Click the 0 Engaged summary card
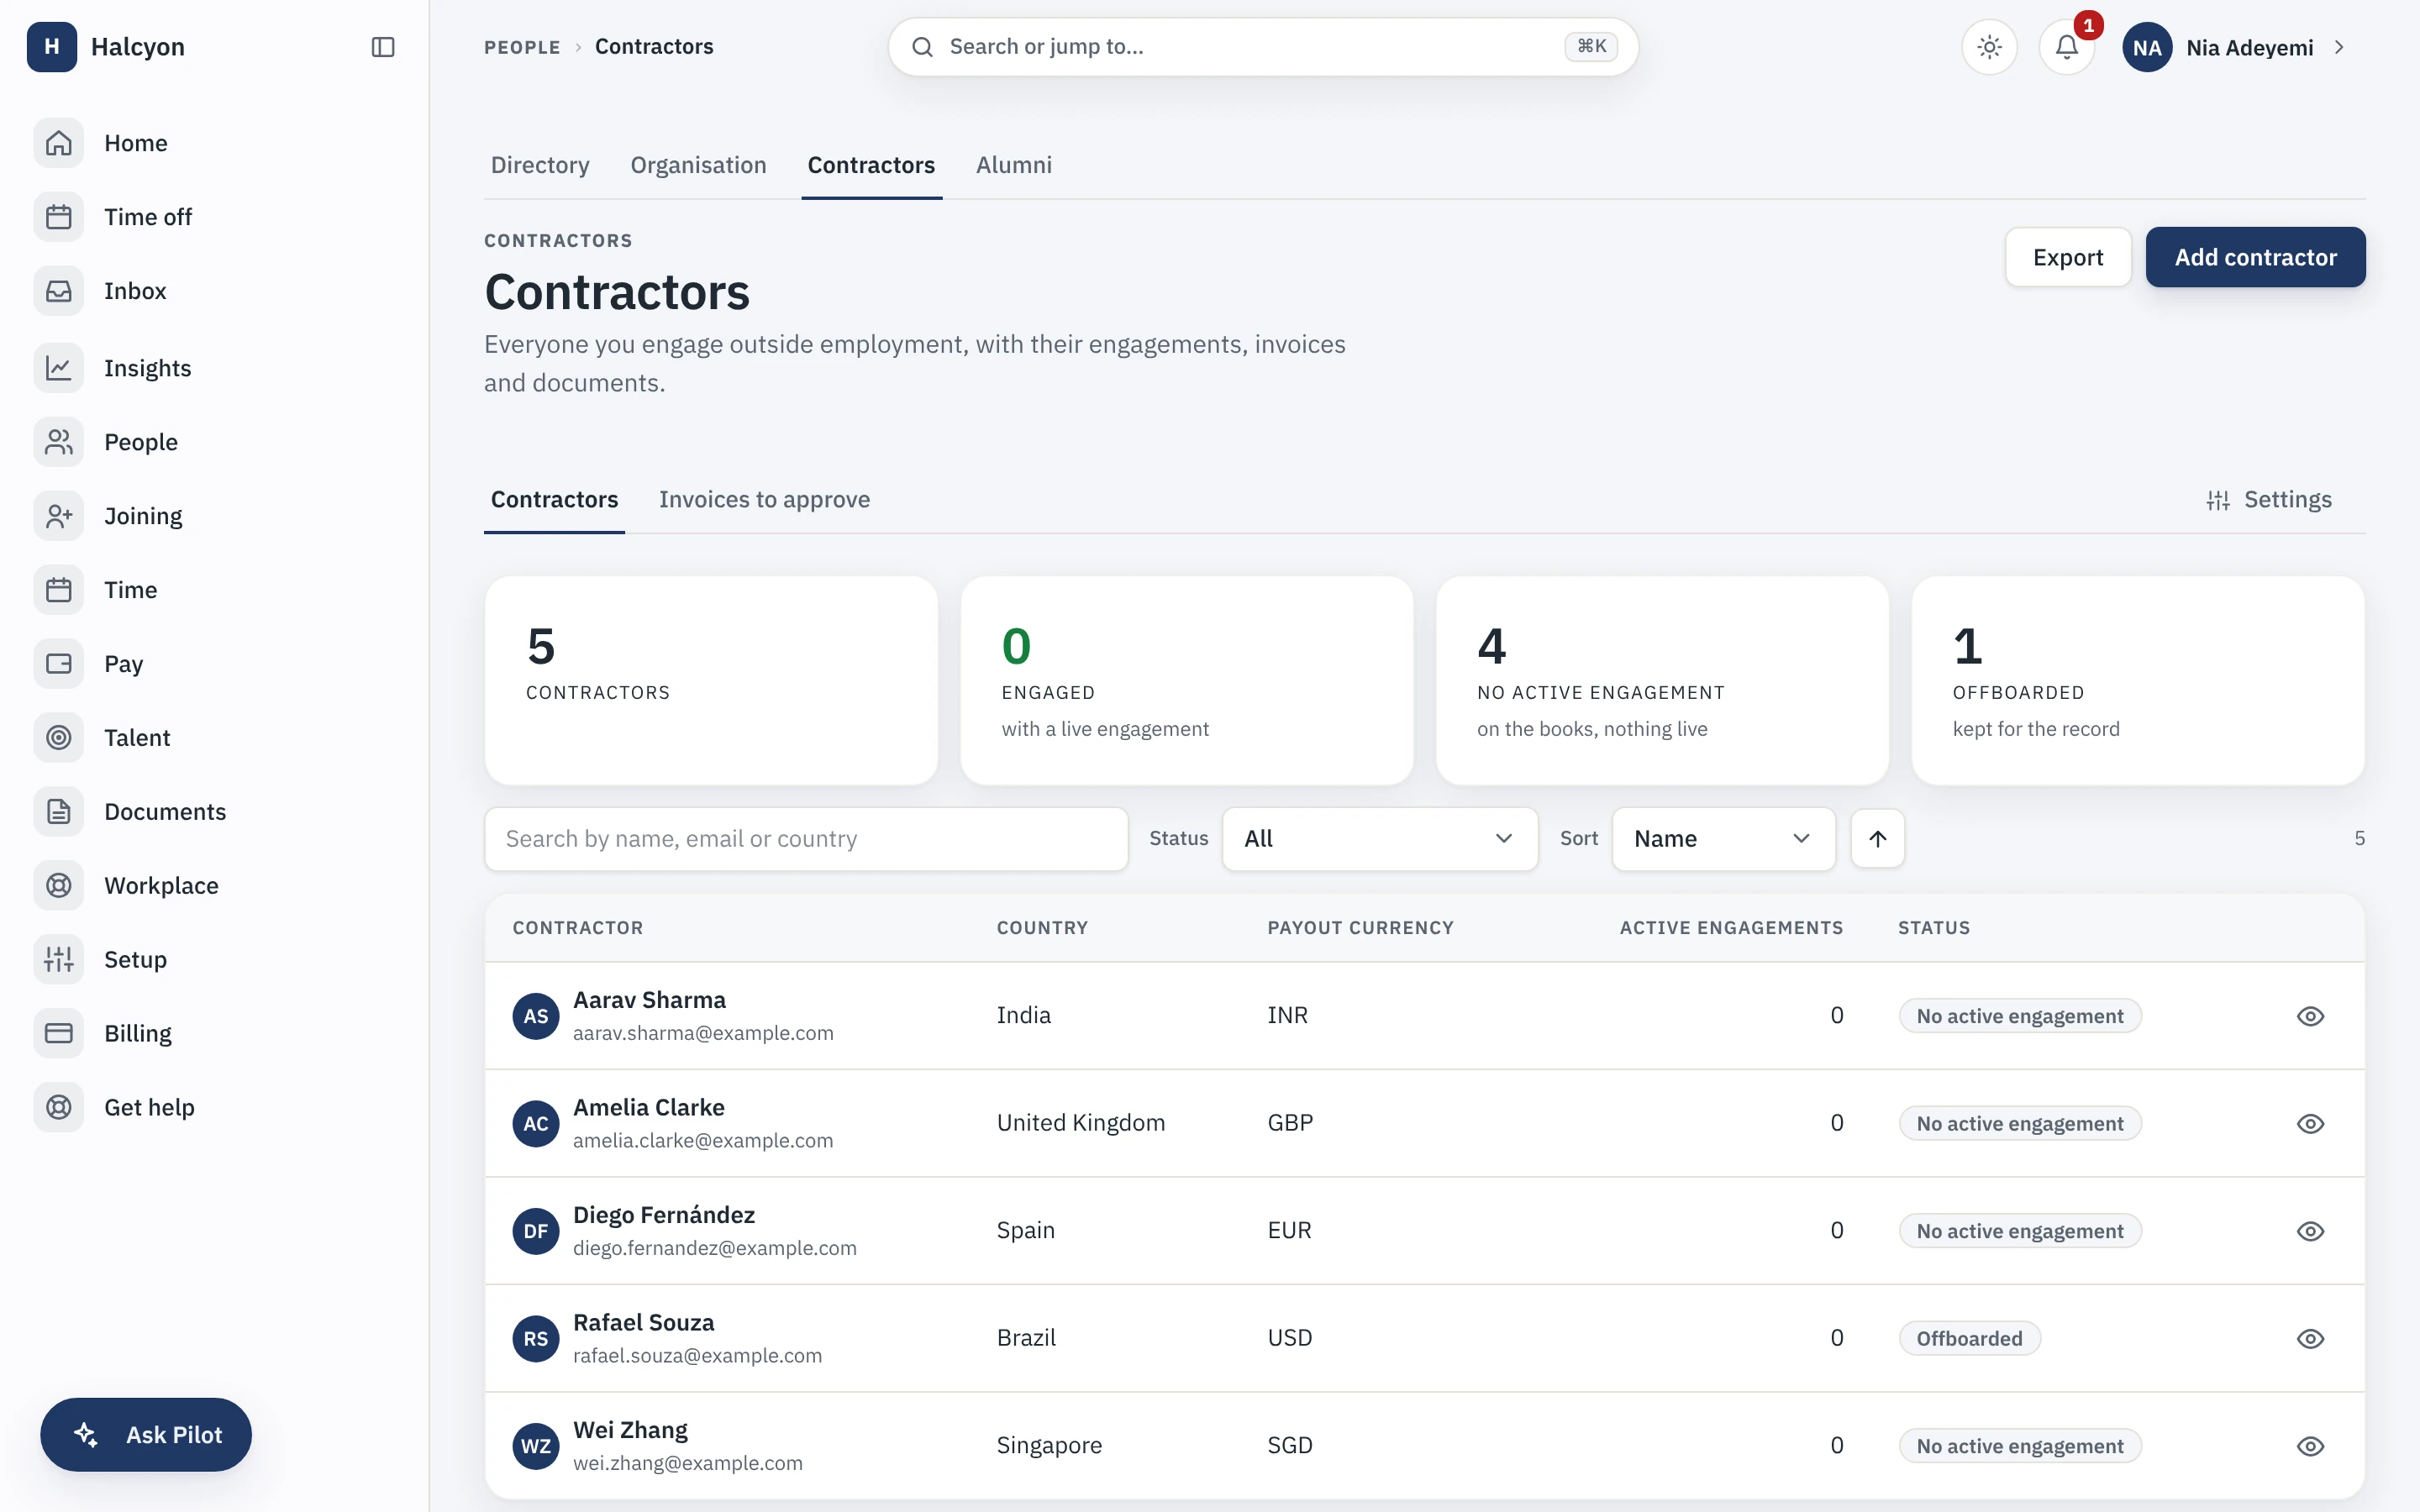Viewport: 2420px width, 1512px height. (x=1187, y=680)
